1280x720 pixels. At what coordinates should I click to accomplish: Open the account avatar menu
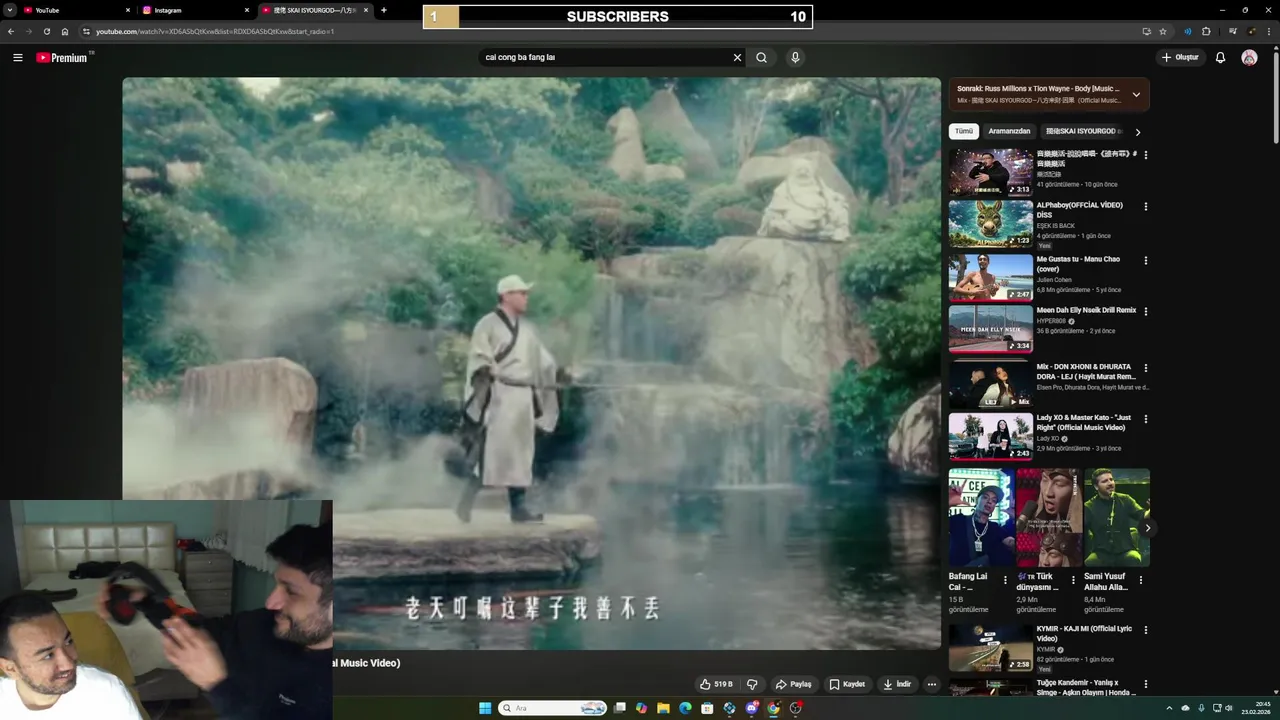tap(1249, 57)
